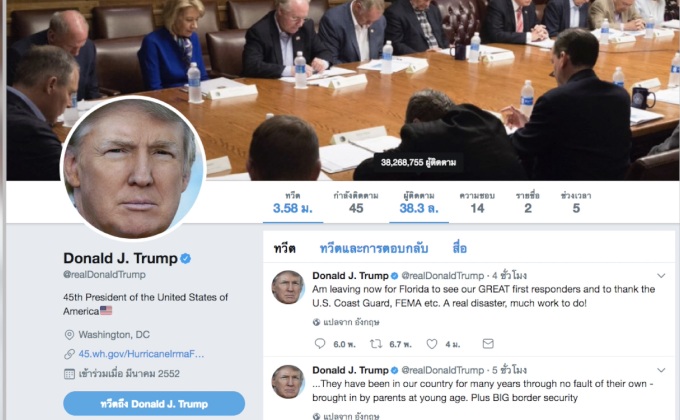Click the ทวีตถึง Donald J. Trump button
Screen dimensions: 680x420
[x=154, y=404]
